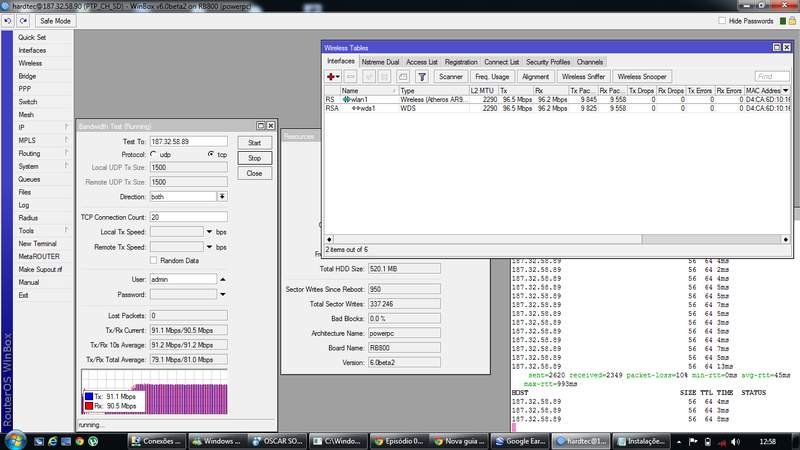Screen dimensions: 800x450
Task: Click the Windows Start orb
Action: [x=14, y=440]
